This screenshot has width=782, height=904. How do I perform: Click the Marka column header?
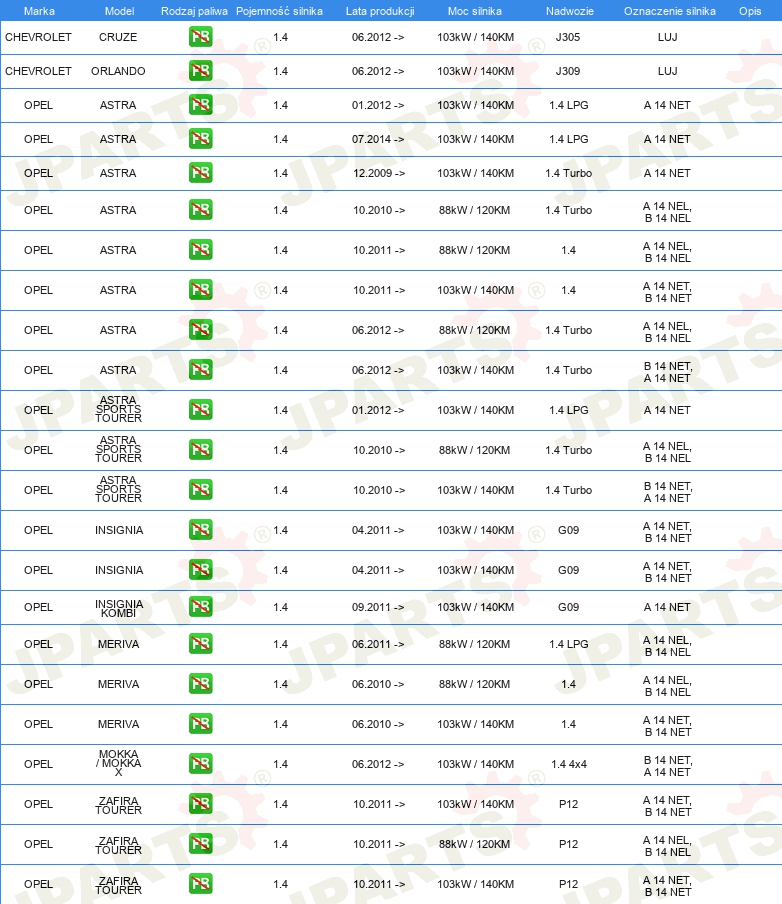pyautogui.click(x=39, y=11)
